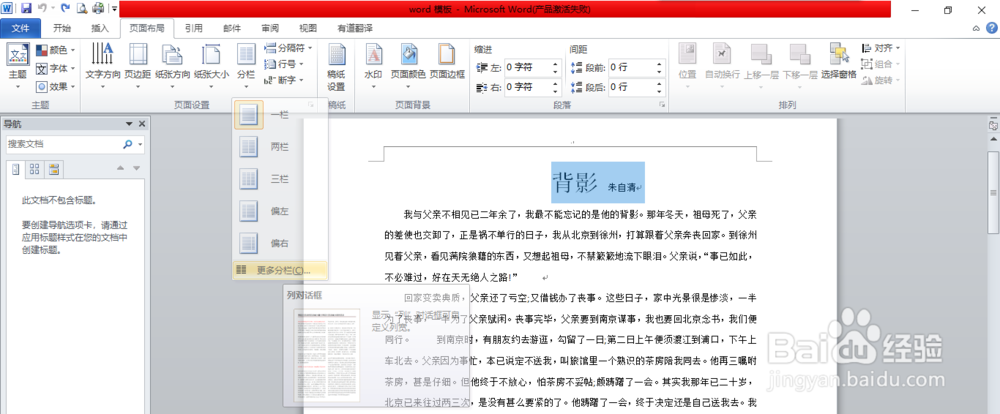The width and height of the screenshot is (1000, 414).
Task: Click 更多分栏 (More Columns) option
Action: [281, 270]
